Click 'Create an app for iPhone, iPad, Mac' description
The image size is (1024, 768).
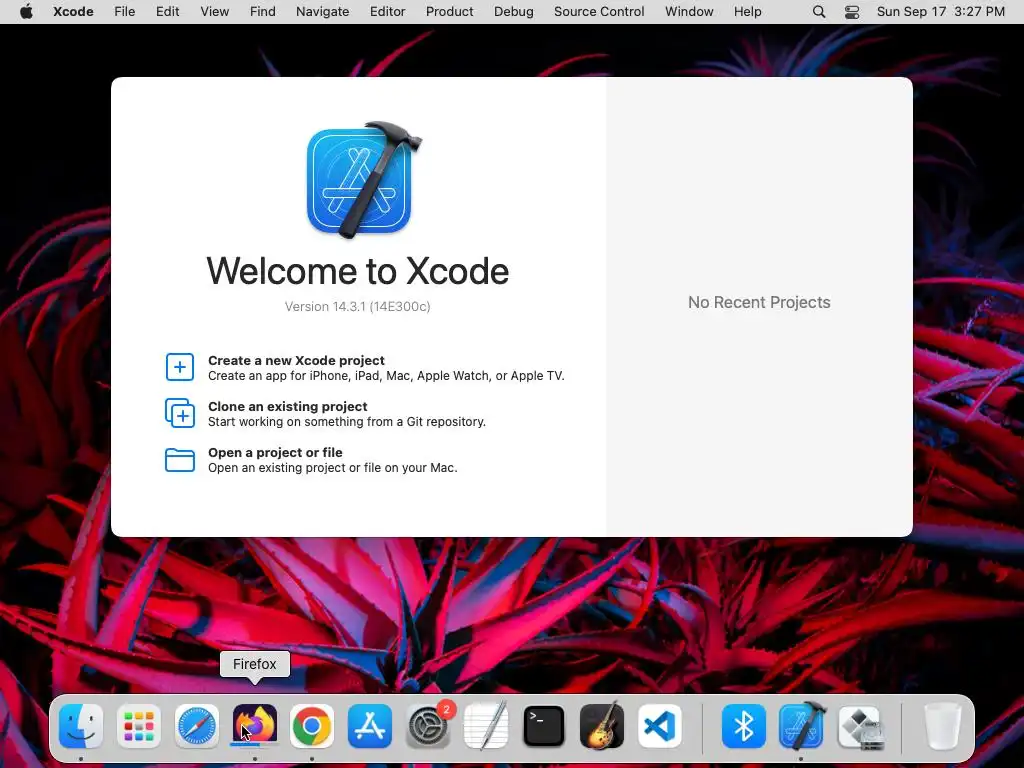(x=386, y=376)
